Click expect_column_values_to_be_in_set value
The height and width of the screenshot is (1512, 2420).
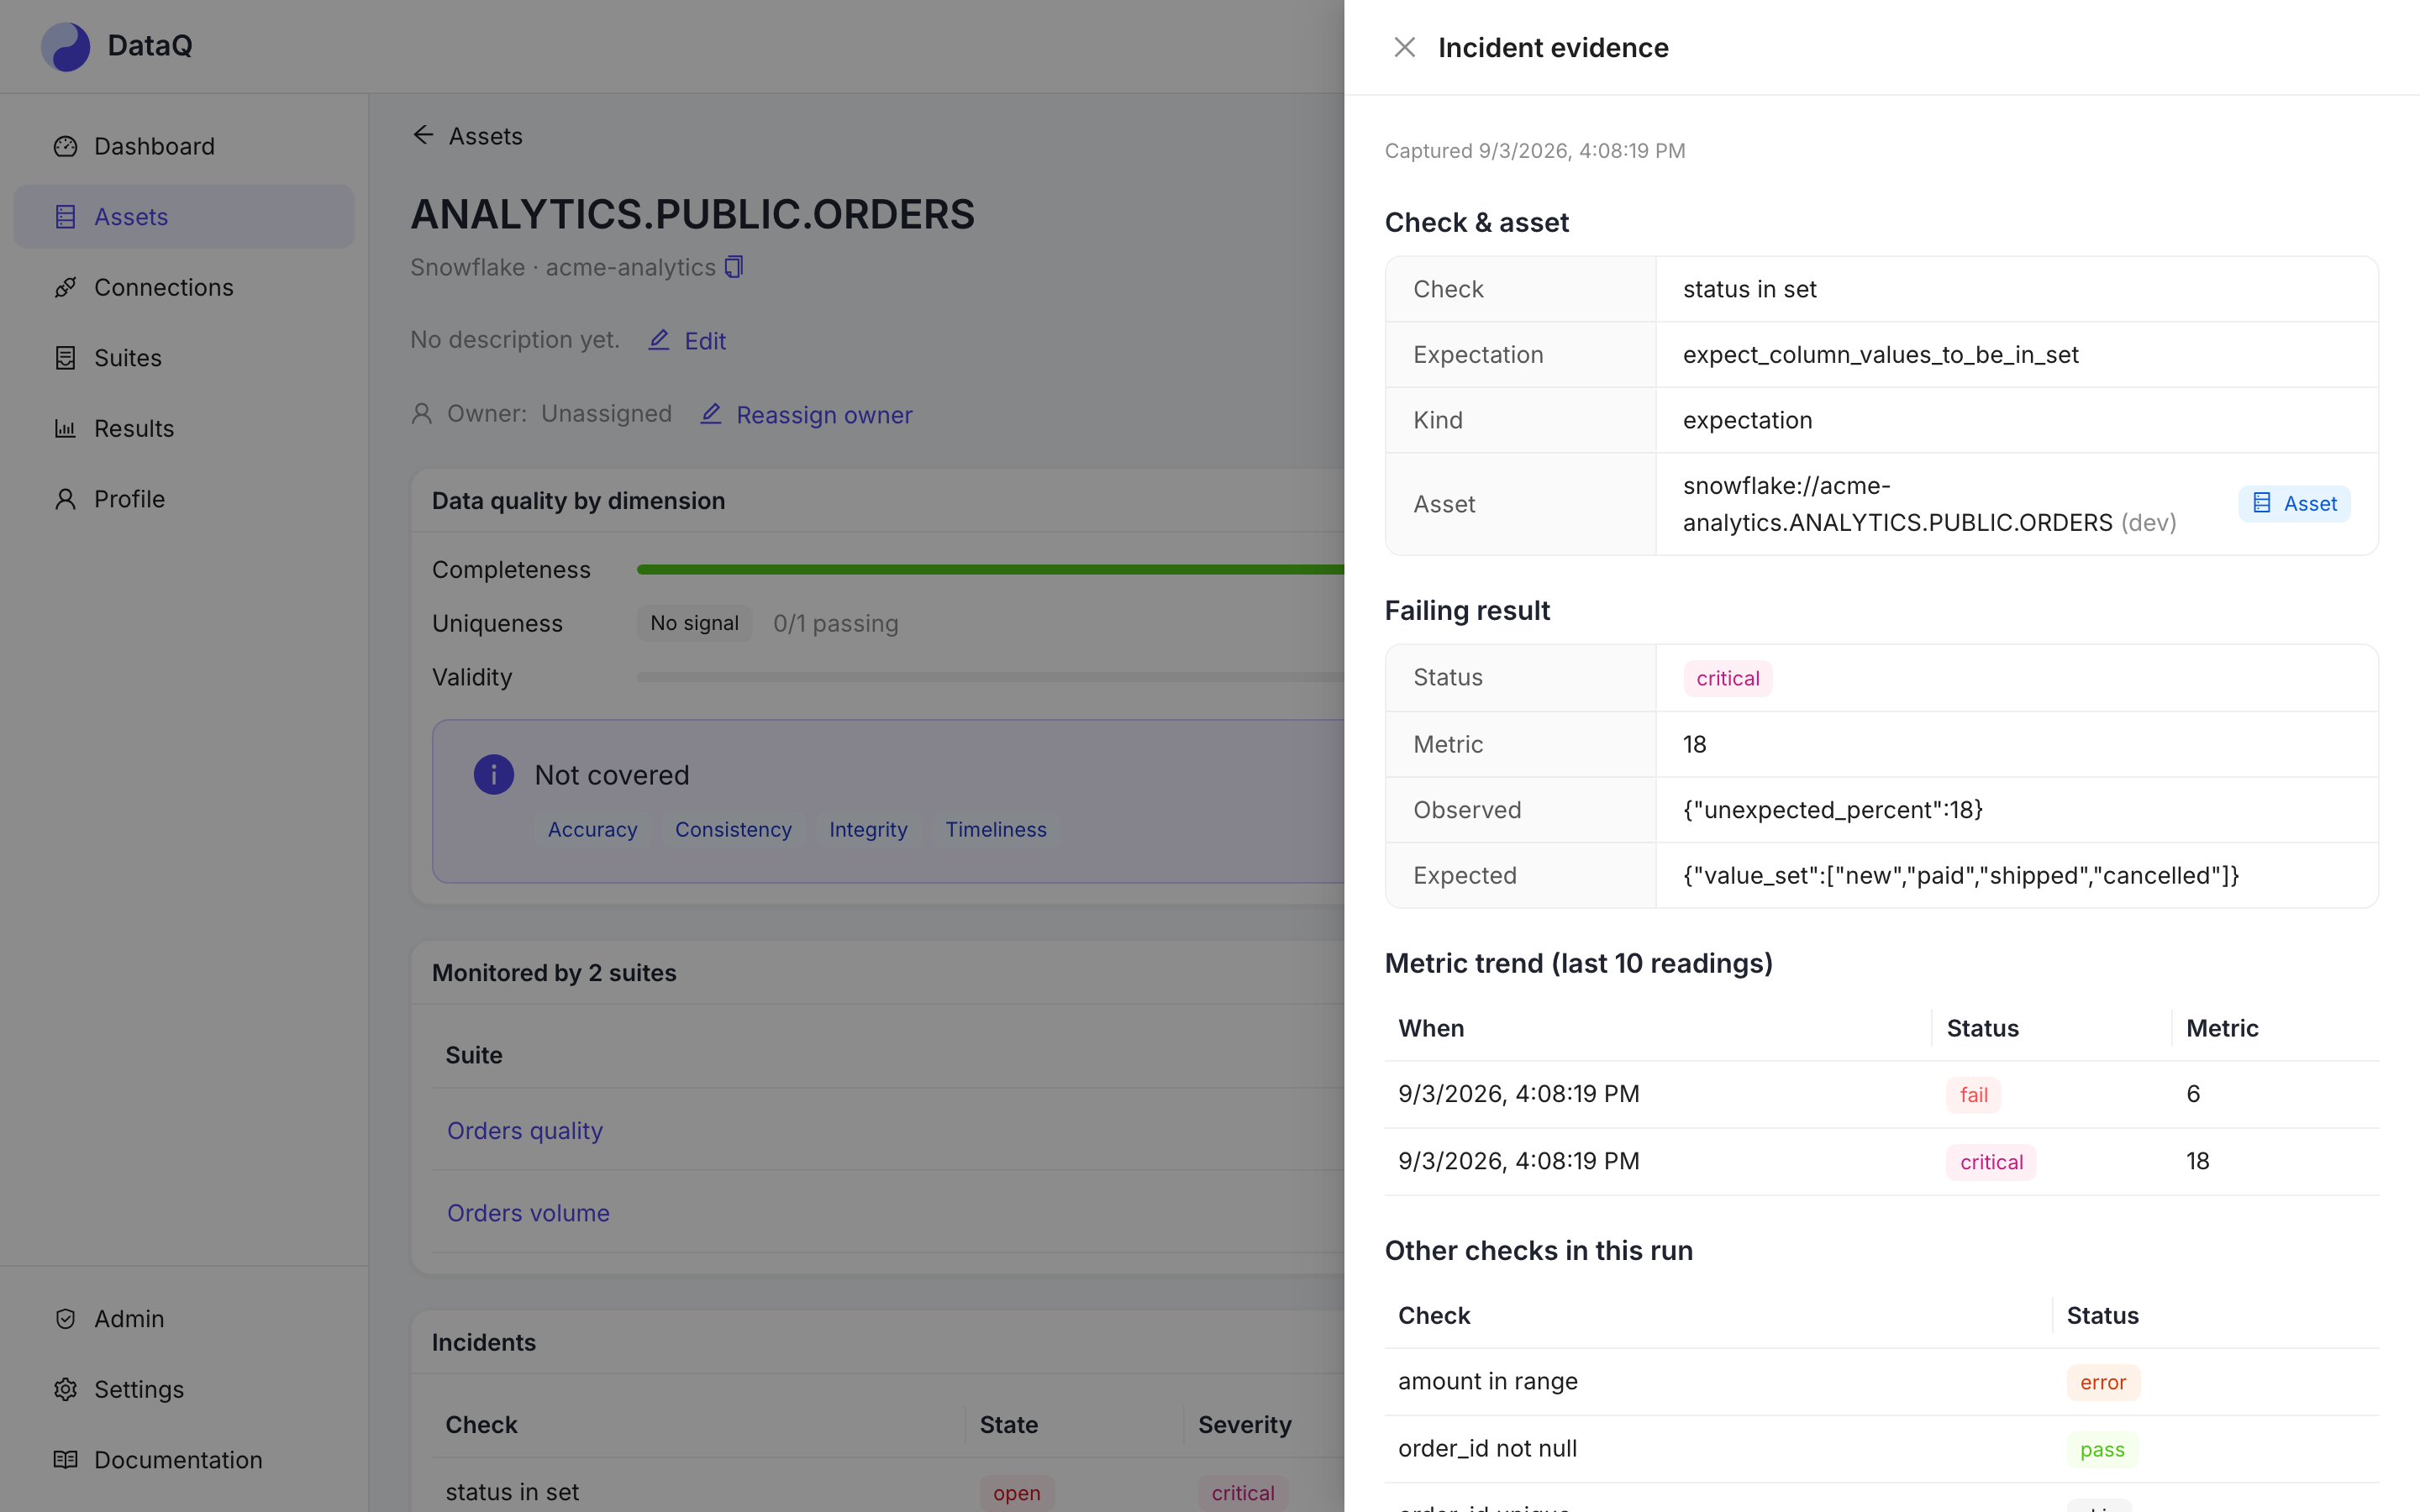[x=1881, y=355]
